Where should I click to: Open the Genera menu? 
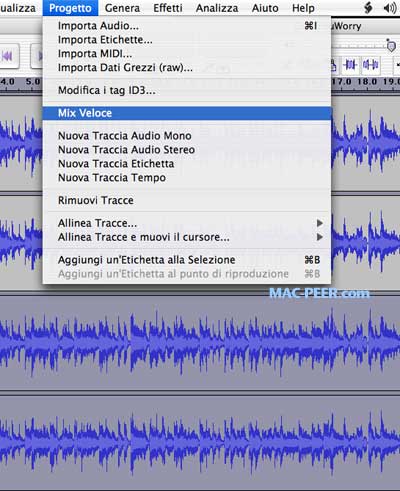tap(122, 8)
